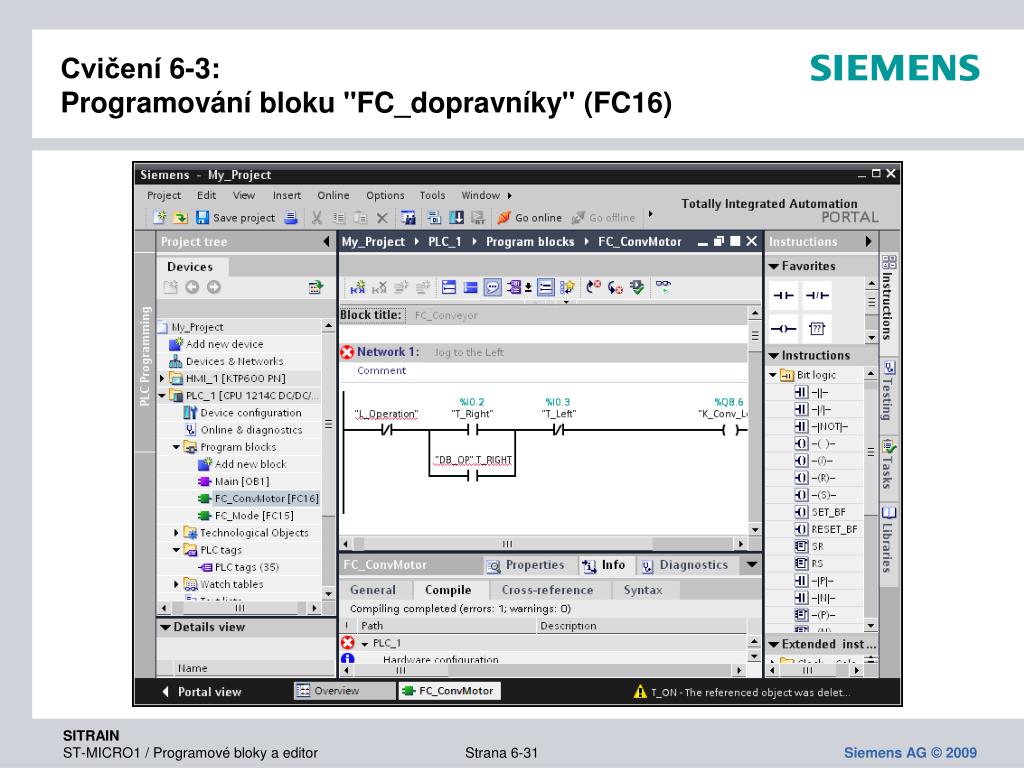Click the forward arrow in Project tree
1024x768 pixels.
pyautogui.click(x=214, y=287)
